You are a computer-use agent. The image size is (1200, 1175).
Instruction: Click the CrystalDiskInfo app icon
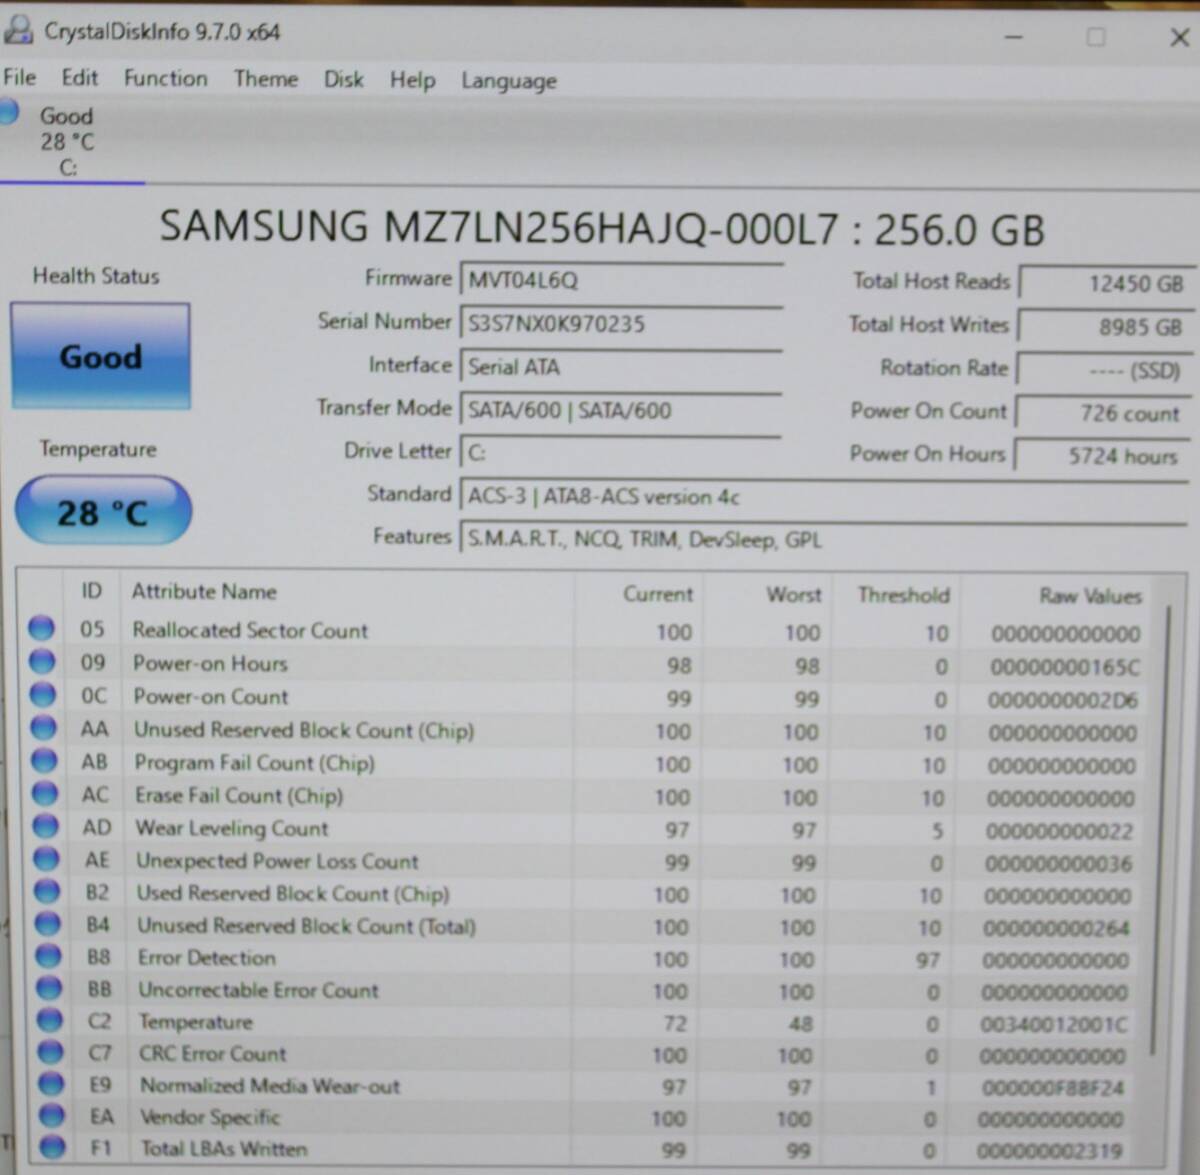click(18, 29)
